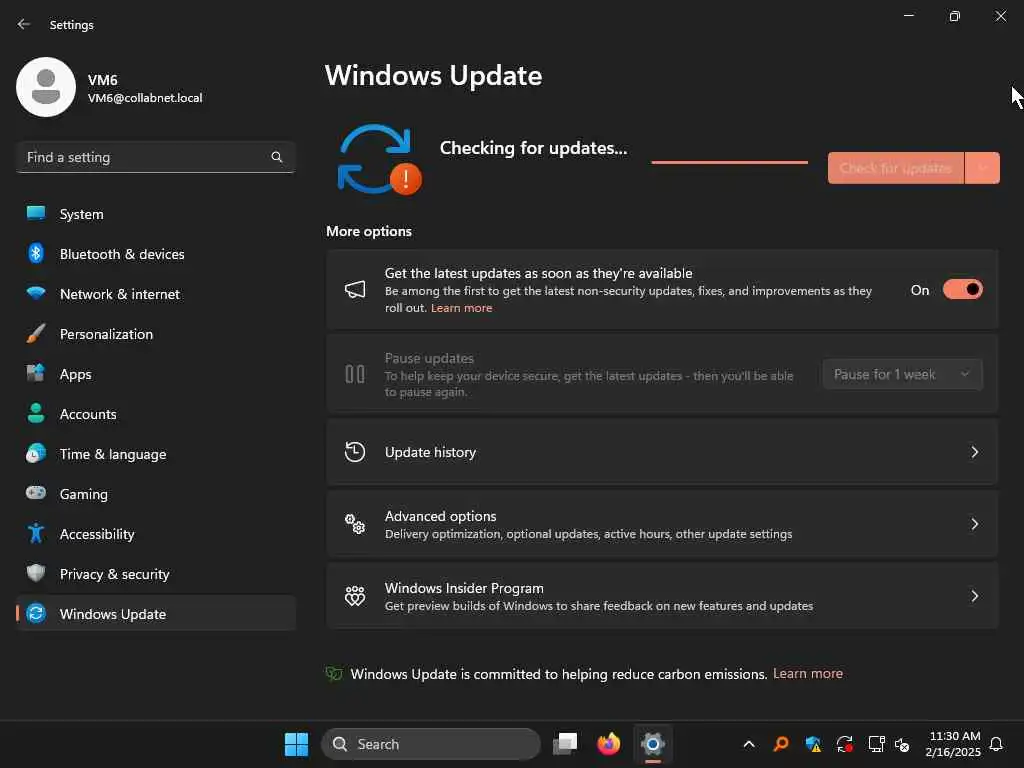
Task: Click the Privacy & security shield icon
Action: coord(36,573)
